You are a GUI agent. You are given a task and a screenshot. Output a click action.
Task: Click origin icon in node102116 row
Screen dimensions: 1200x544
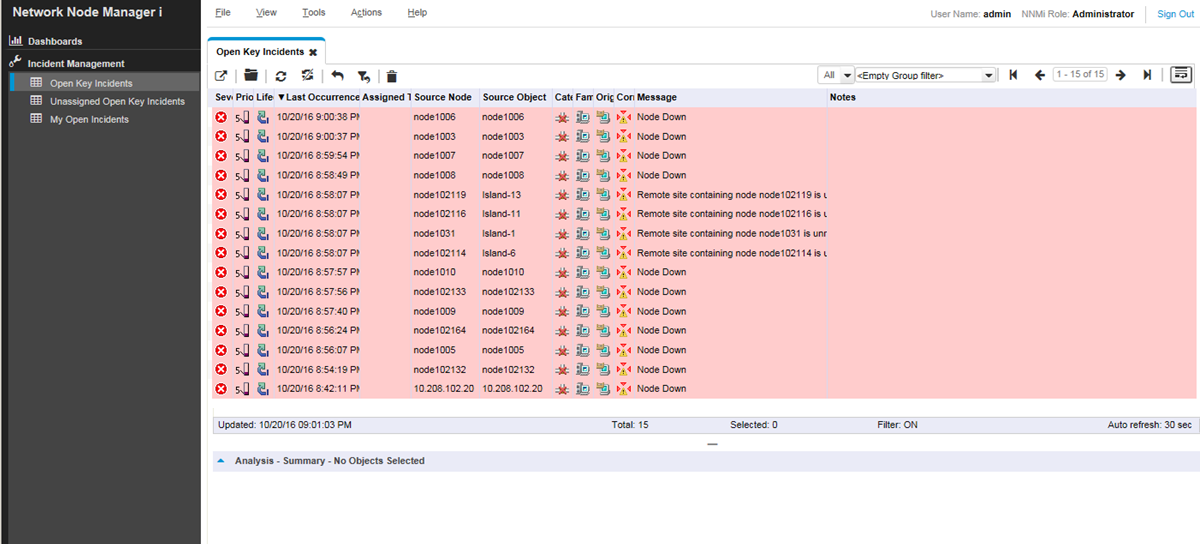[603, 214]
